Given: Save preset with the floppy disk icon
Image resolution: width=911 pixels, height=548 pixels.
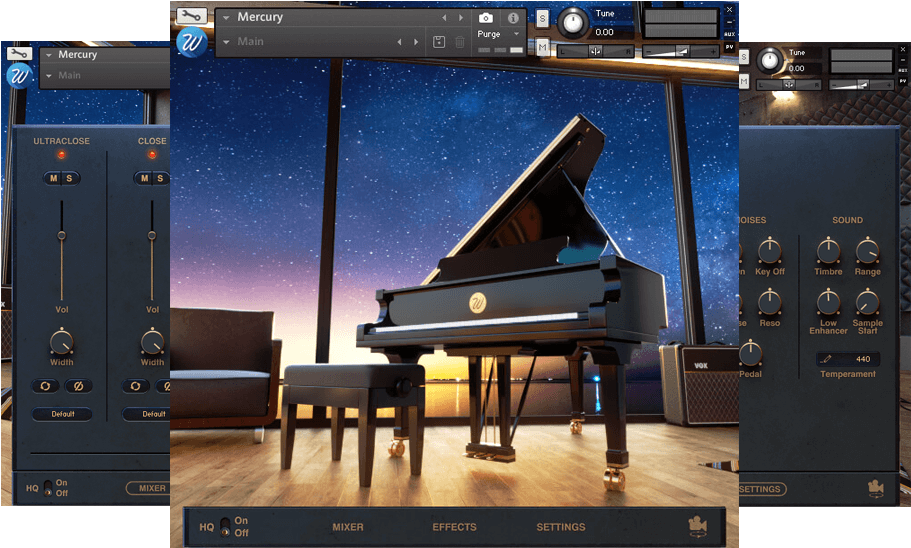Looking at the screenshot, I should click(439, 42).
